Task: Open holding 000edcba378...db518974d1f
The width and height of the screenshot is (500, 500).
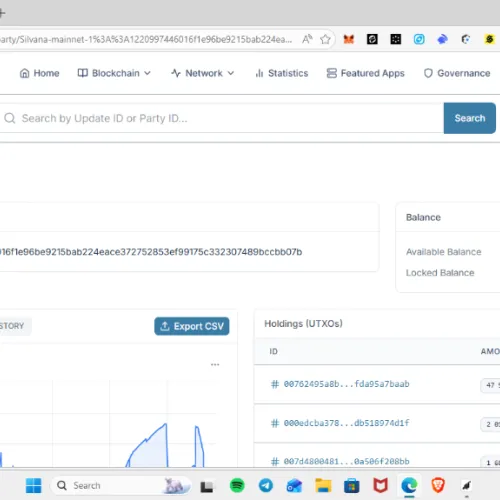Action: tap(346, 423)
